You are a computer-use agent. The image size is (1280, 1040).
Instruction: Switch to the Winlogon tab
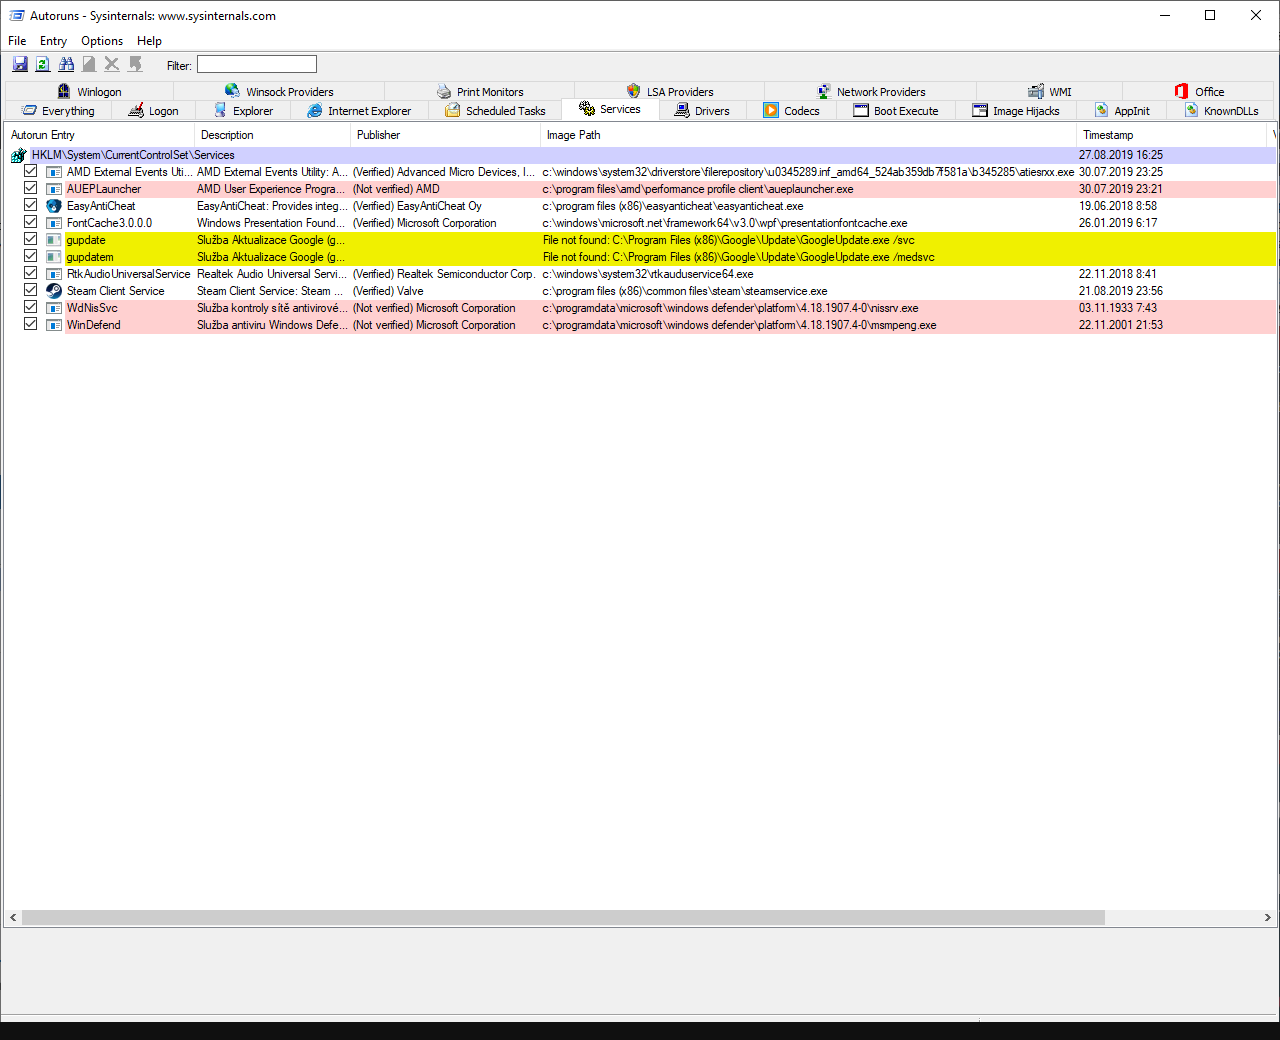[89, 92]
